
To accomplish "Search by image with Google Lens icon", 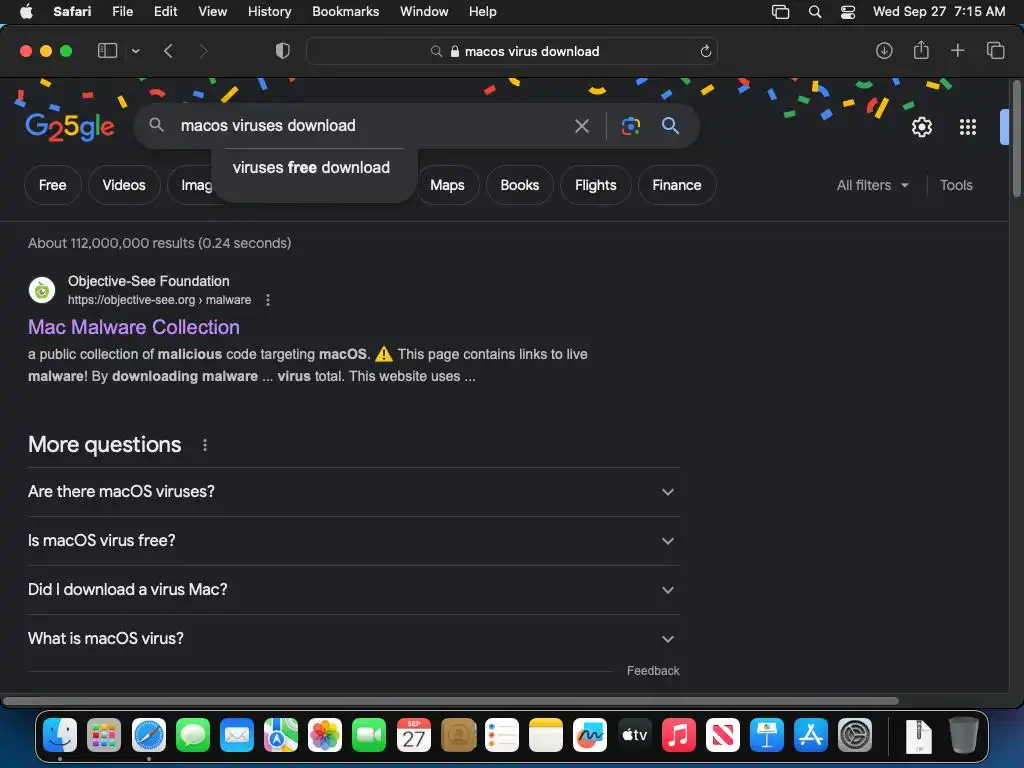I will [630, 126].
